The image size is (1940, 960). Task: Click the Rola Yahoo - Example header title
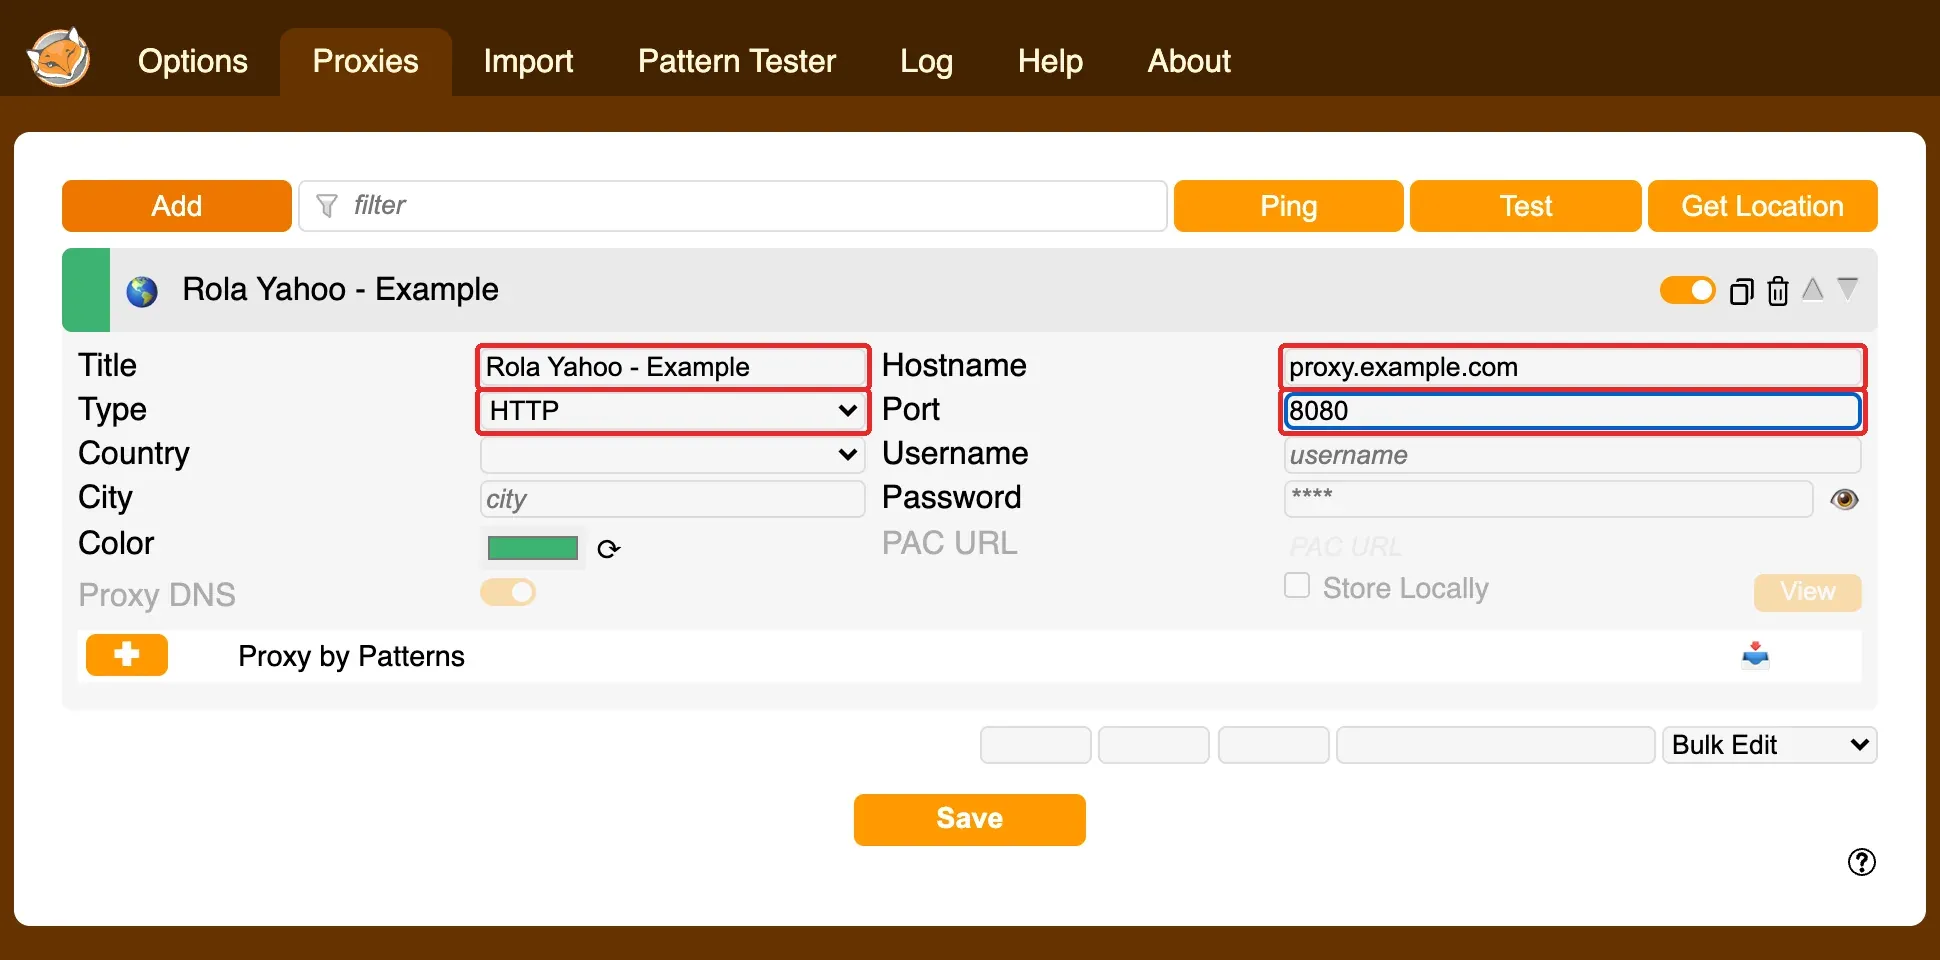[x=340, y=290]
